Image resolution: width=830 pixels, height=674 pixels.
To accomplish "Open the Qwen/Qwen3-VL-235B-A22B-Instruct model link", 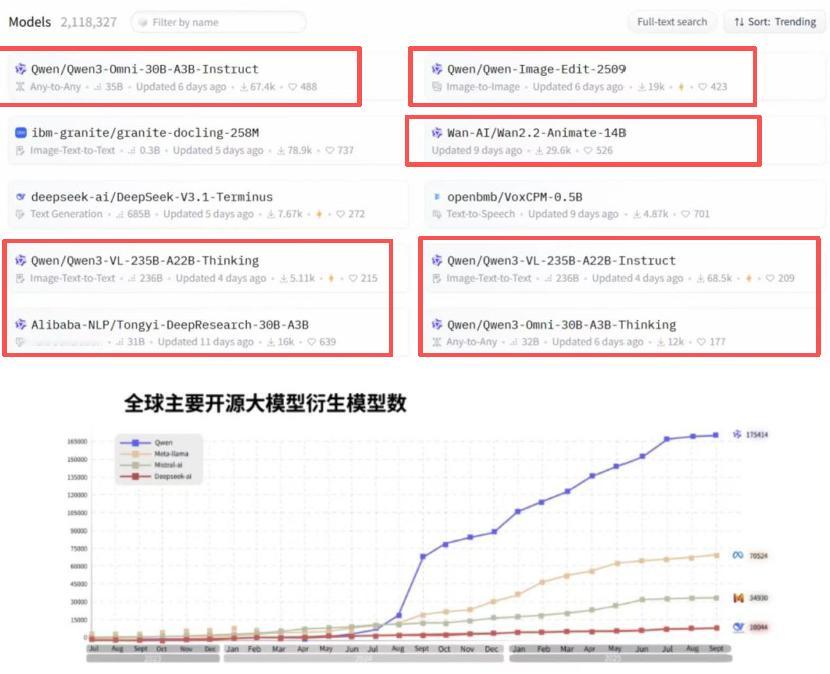I will pos(561,260).
